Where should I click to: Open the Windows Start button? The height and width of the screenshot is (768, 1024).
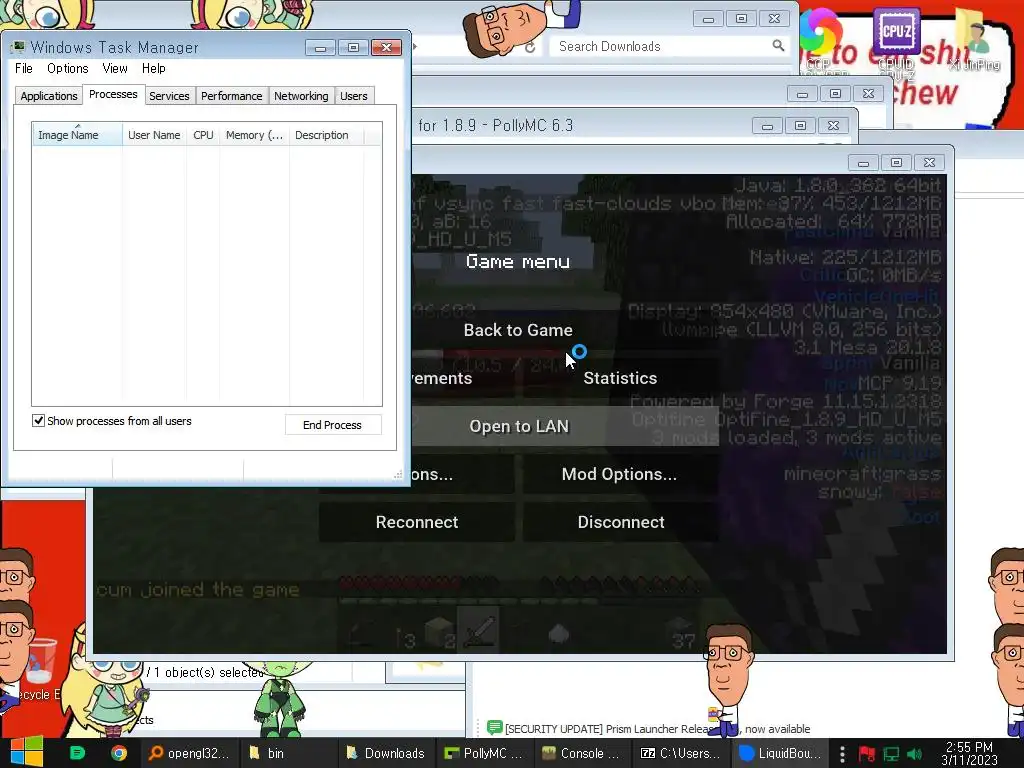26,752
